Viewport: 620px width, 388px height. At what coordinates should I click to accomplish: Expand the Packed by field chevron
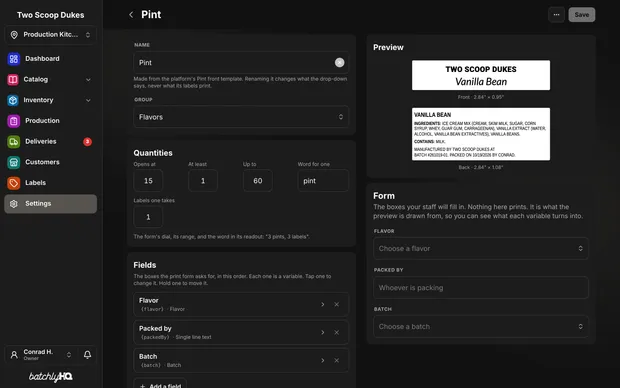pyautogui.click(x=323, y=332)
